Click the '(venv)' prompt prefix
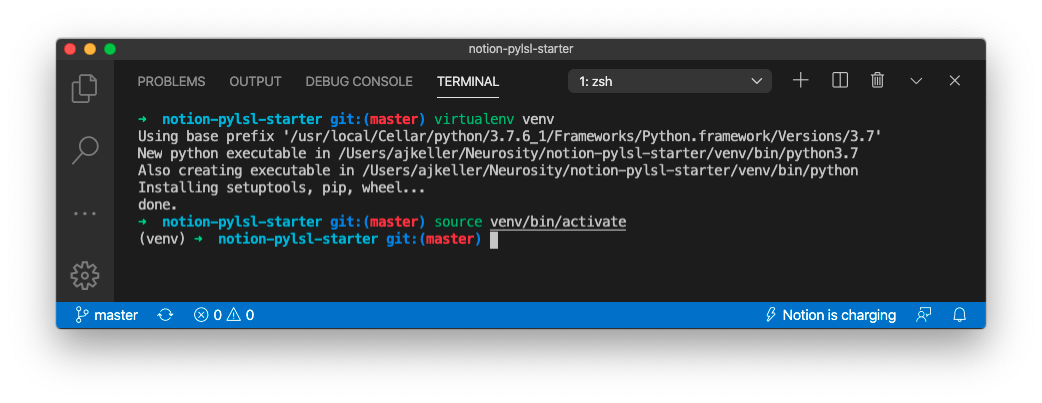1042x403 pixels. pos(161,239)
